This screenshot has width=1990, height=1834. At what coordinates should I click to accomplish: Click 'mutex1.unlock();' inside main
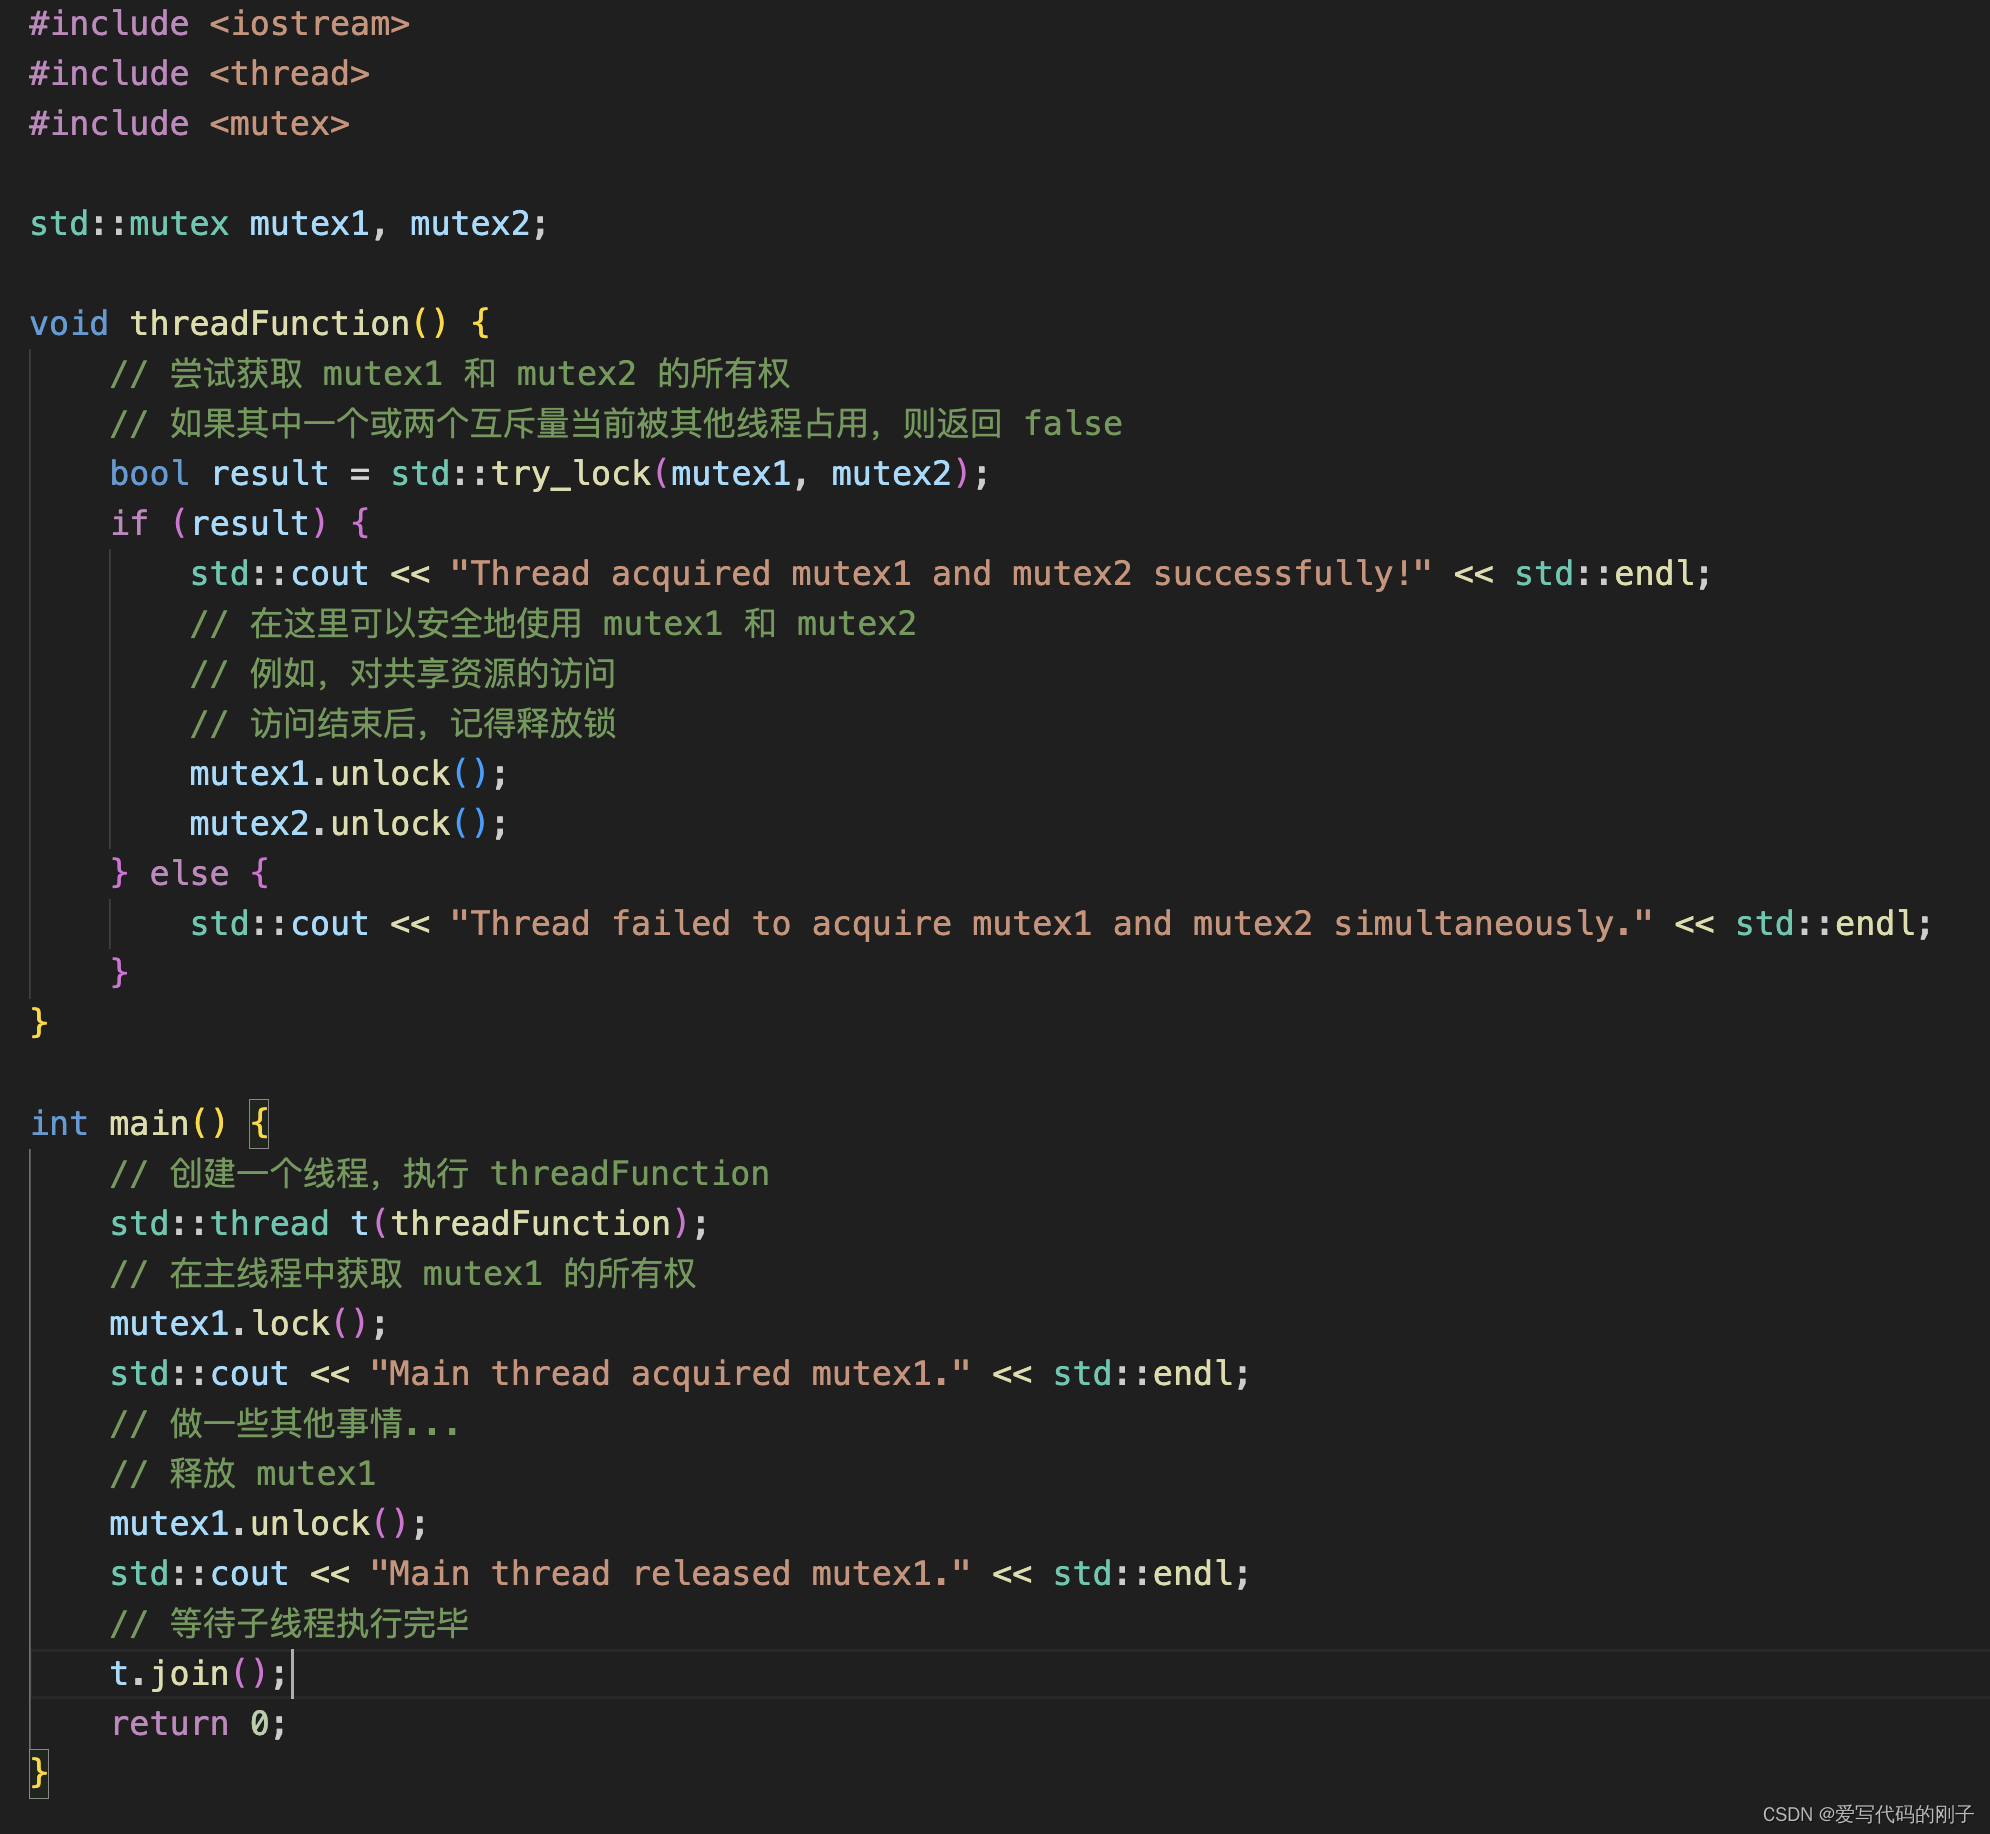[x=269, y=1524]
